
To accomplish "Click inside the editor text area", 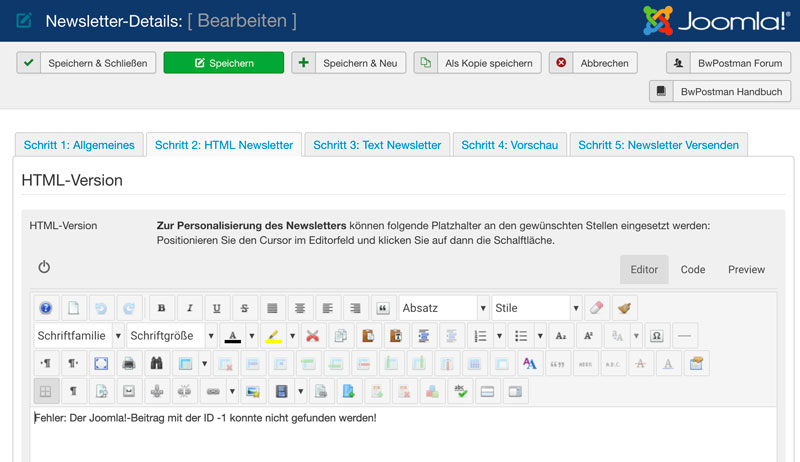I will (400, 435).
